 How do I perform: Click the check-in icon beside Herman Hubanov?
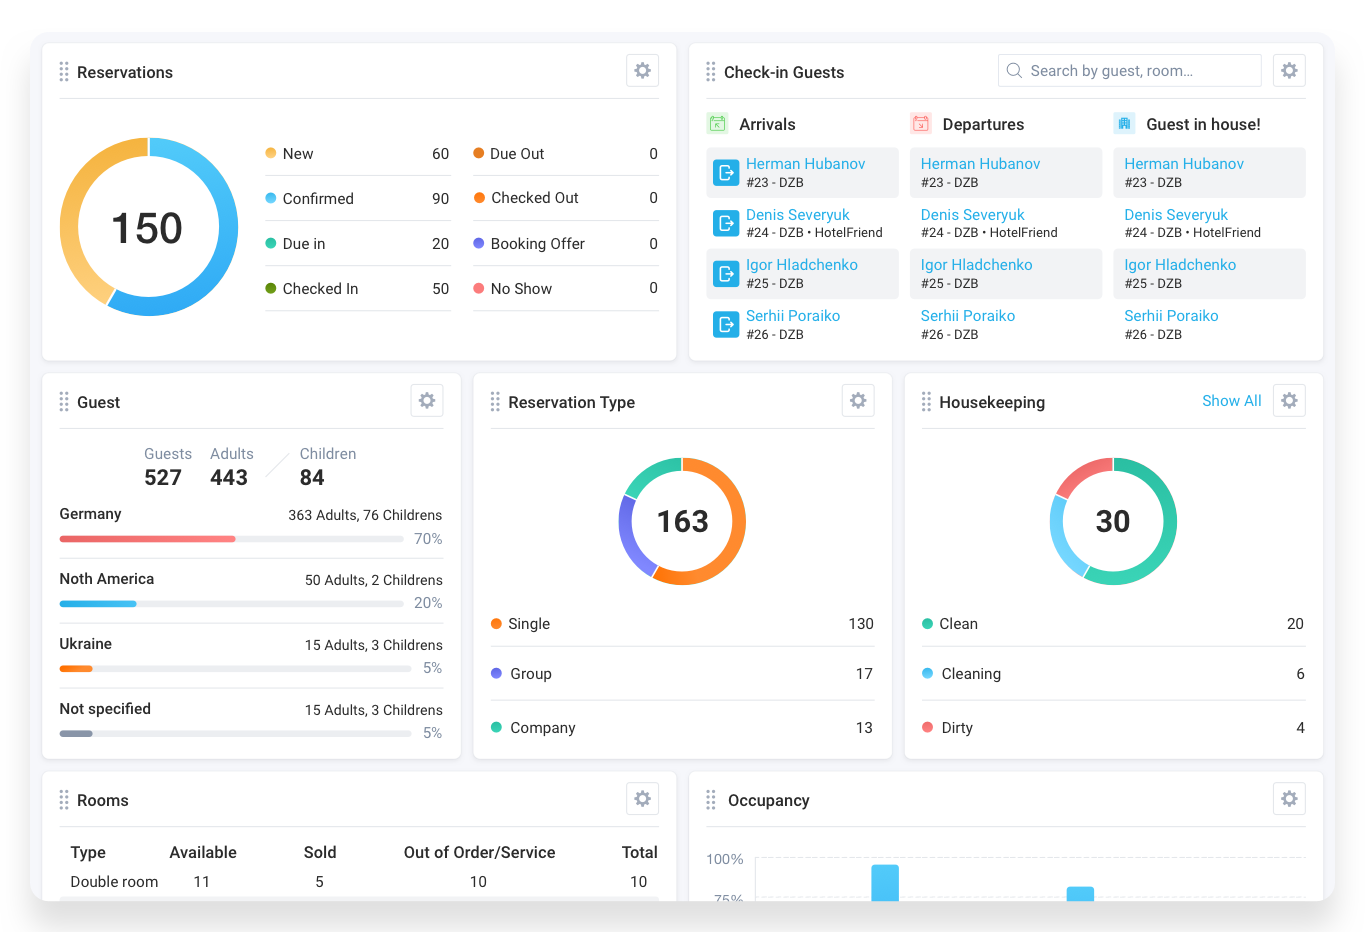(726, 171)
